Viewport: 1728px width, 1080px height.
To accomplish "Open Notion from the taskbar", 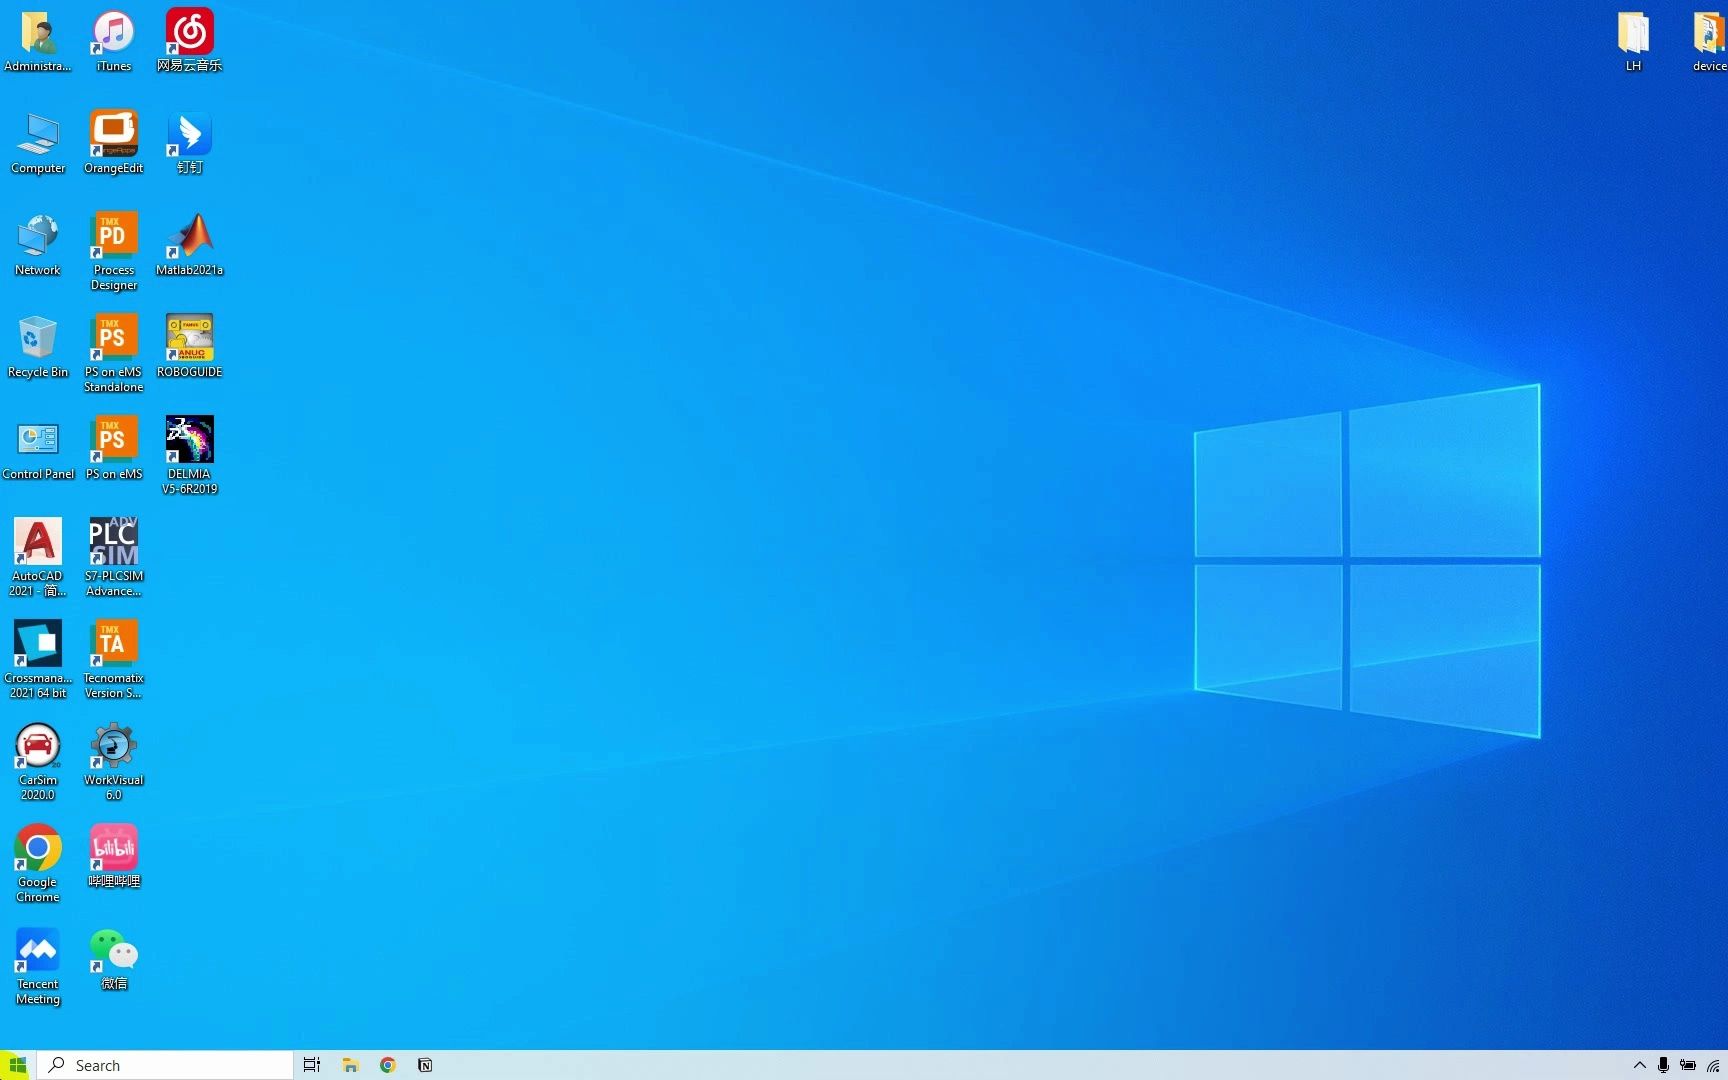I will 425,1065.
